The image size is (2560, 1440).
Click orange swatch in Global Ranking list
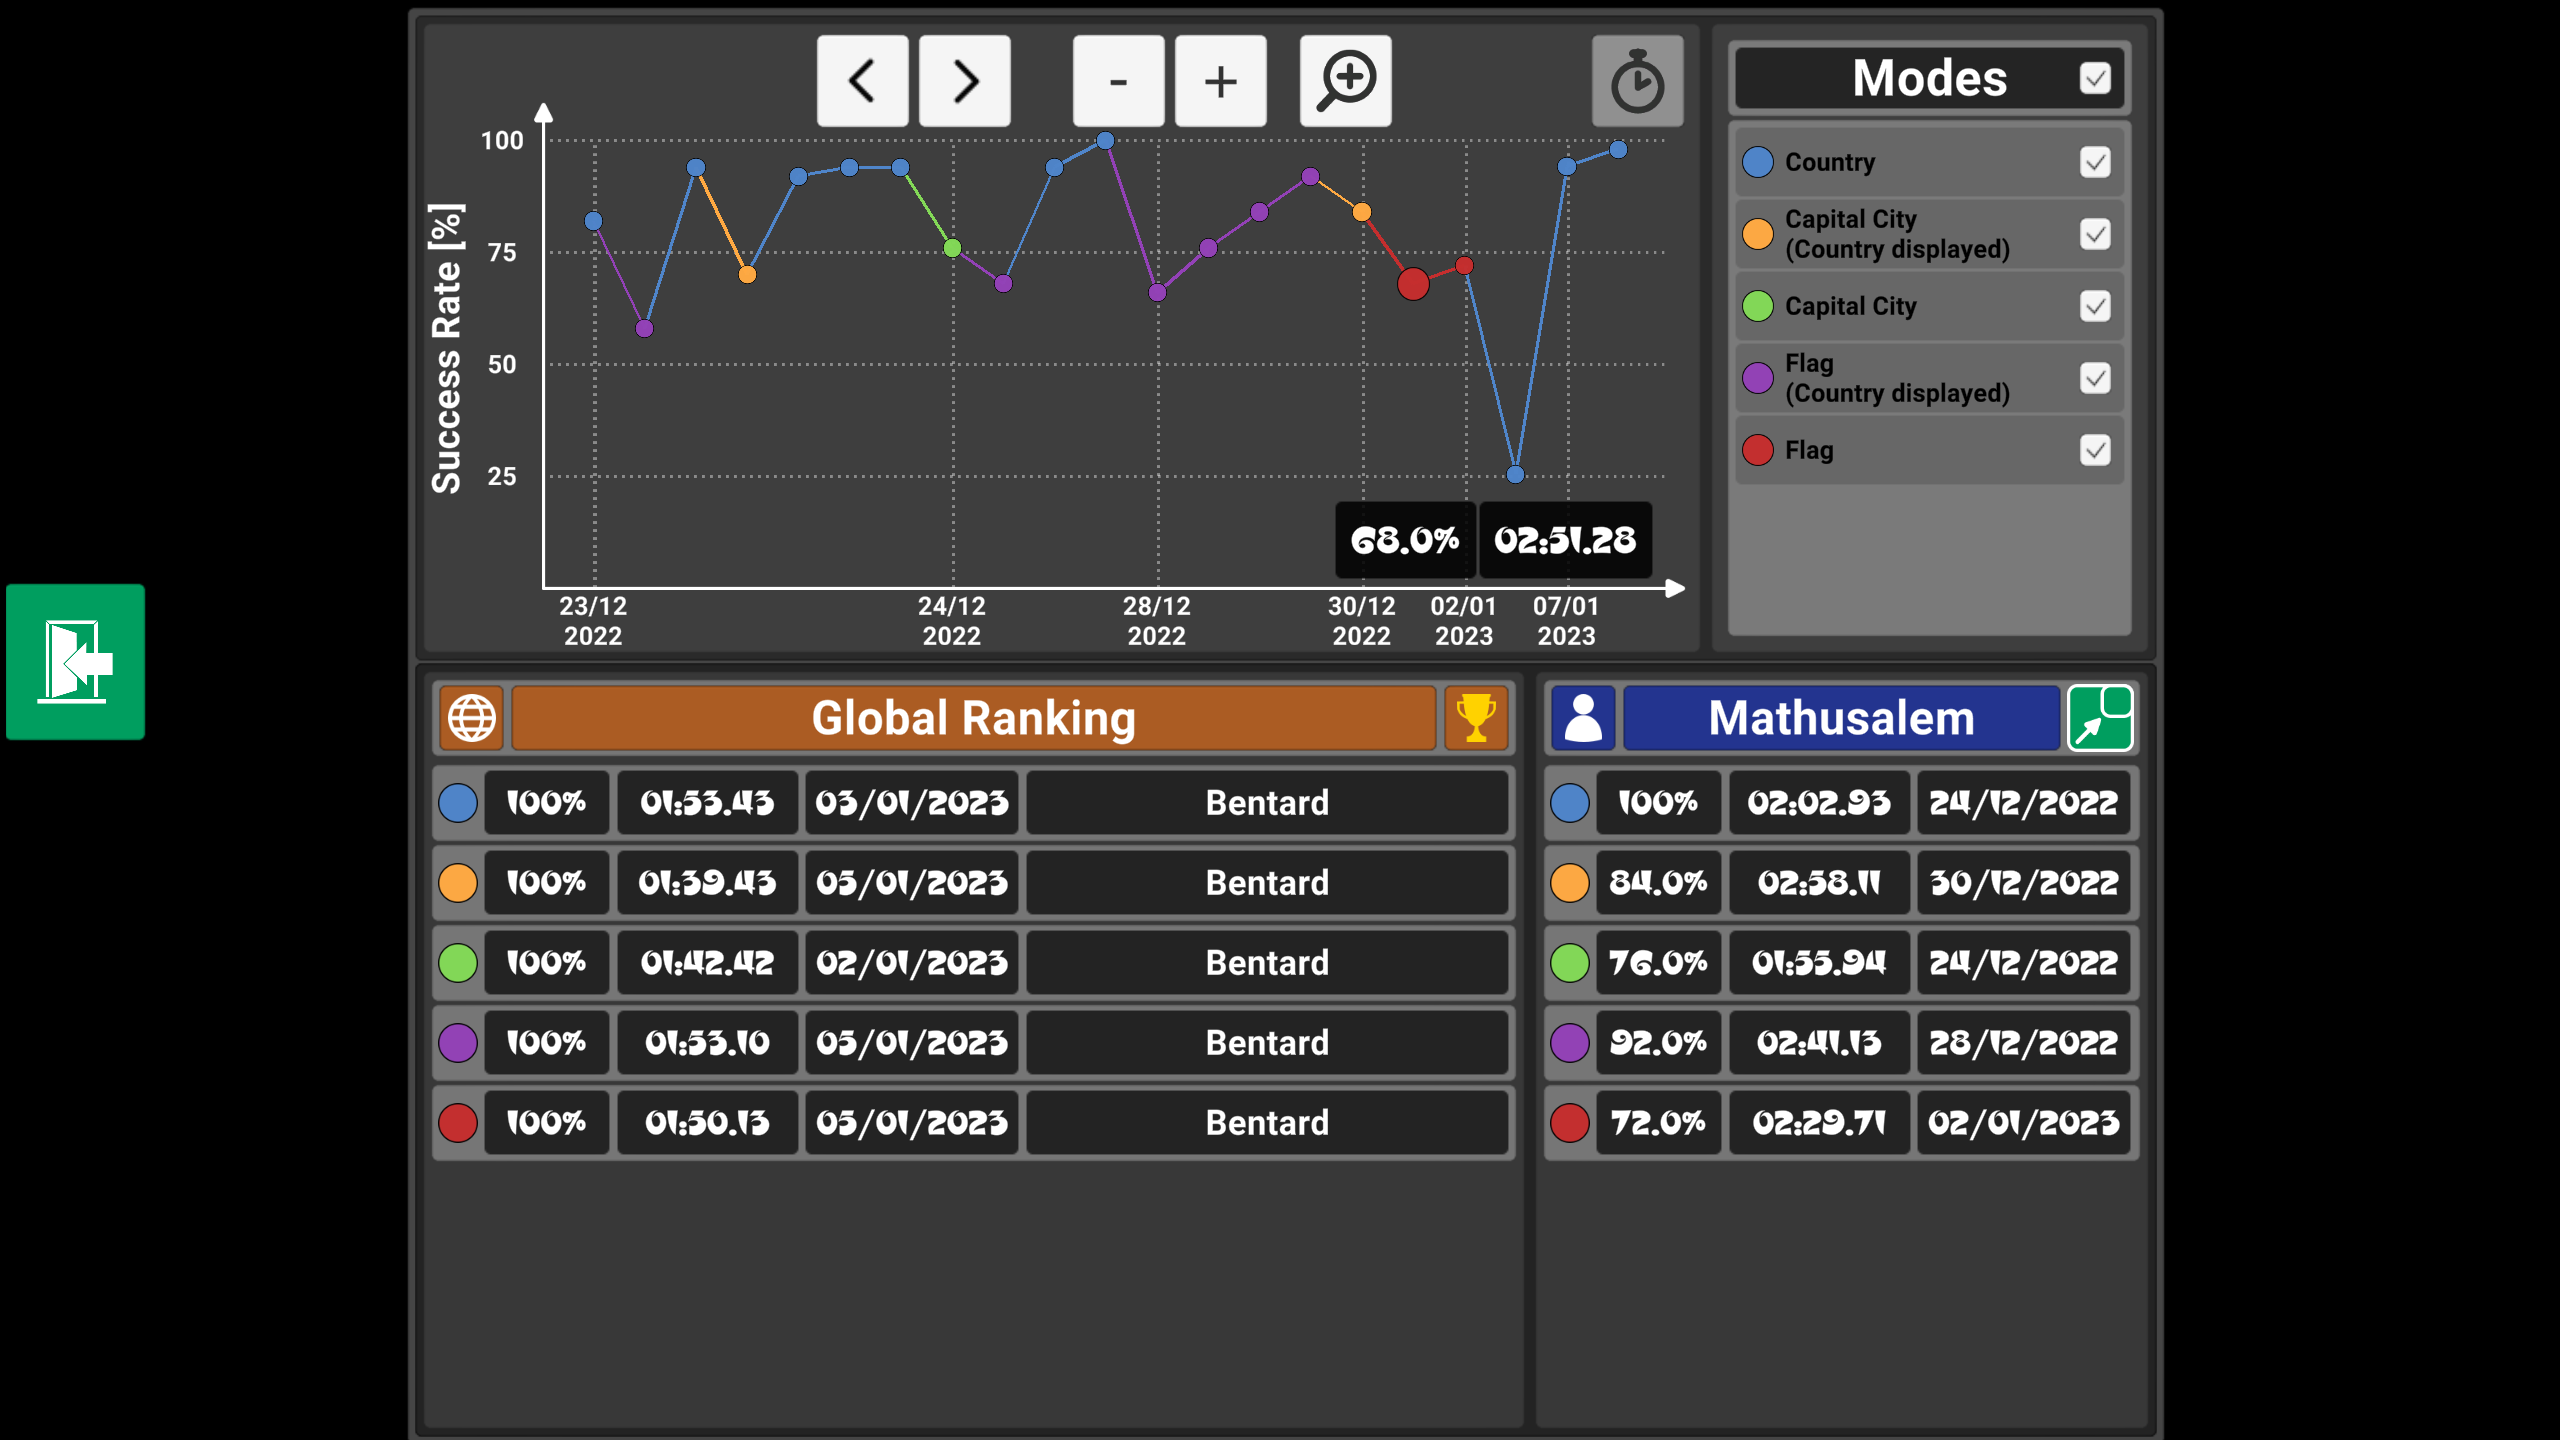click(458, 883)
